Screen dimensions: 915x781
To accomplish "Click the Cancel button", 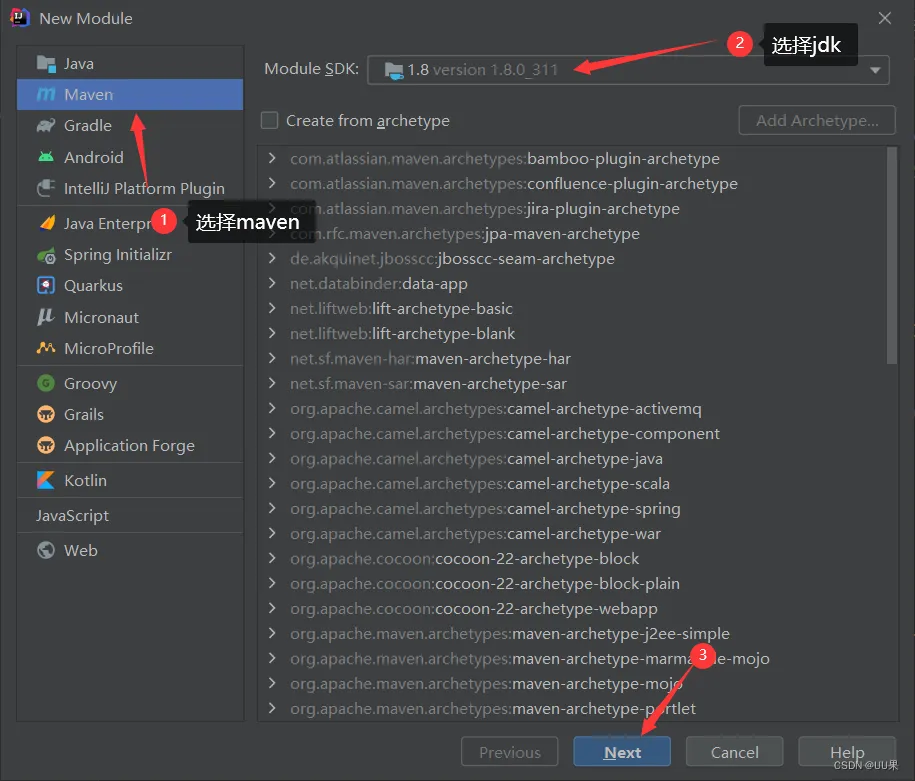I will coord(734,752).
